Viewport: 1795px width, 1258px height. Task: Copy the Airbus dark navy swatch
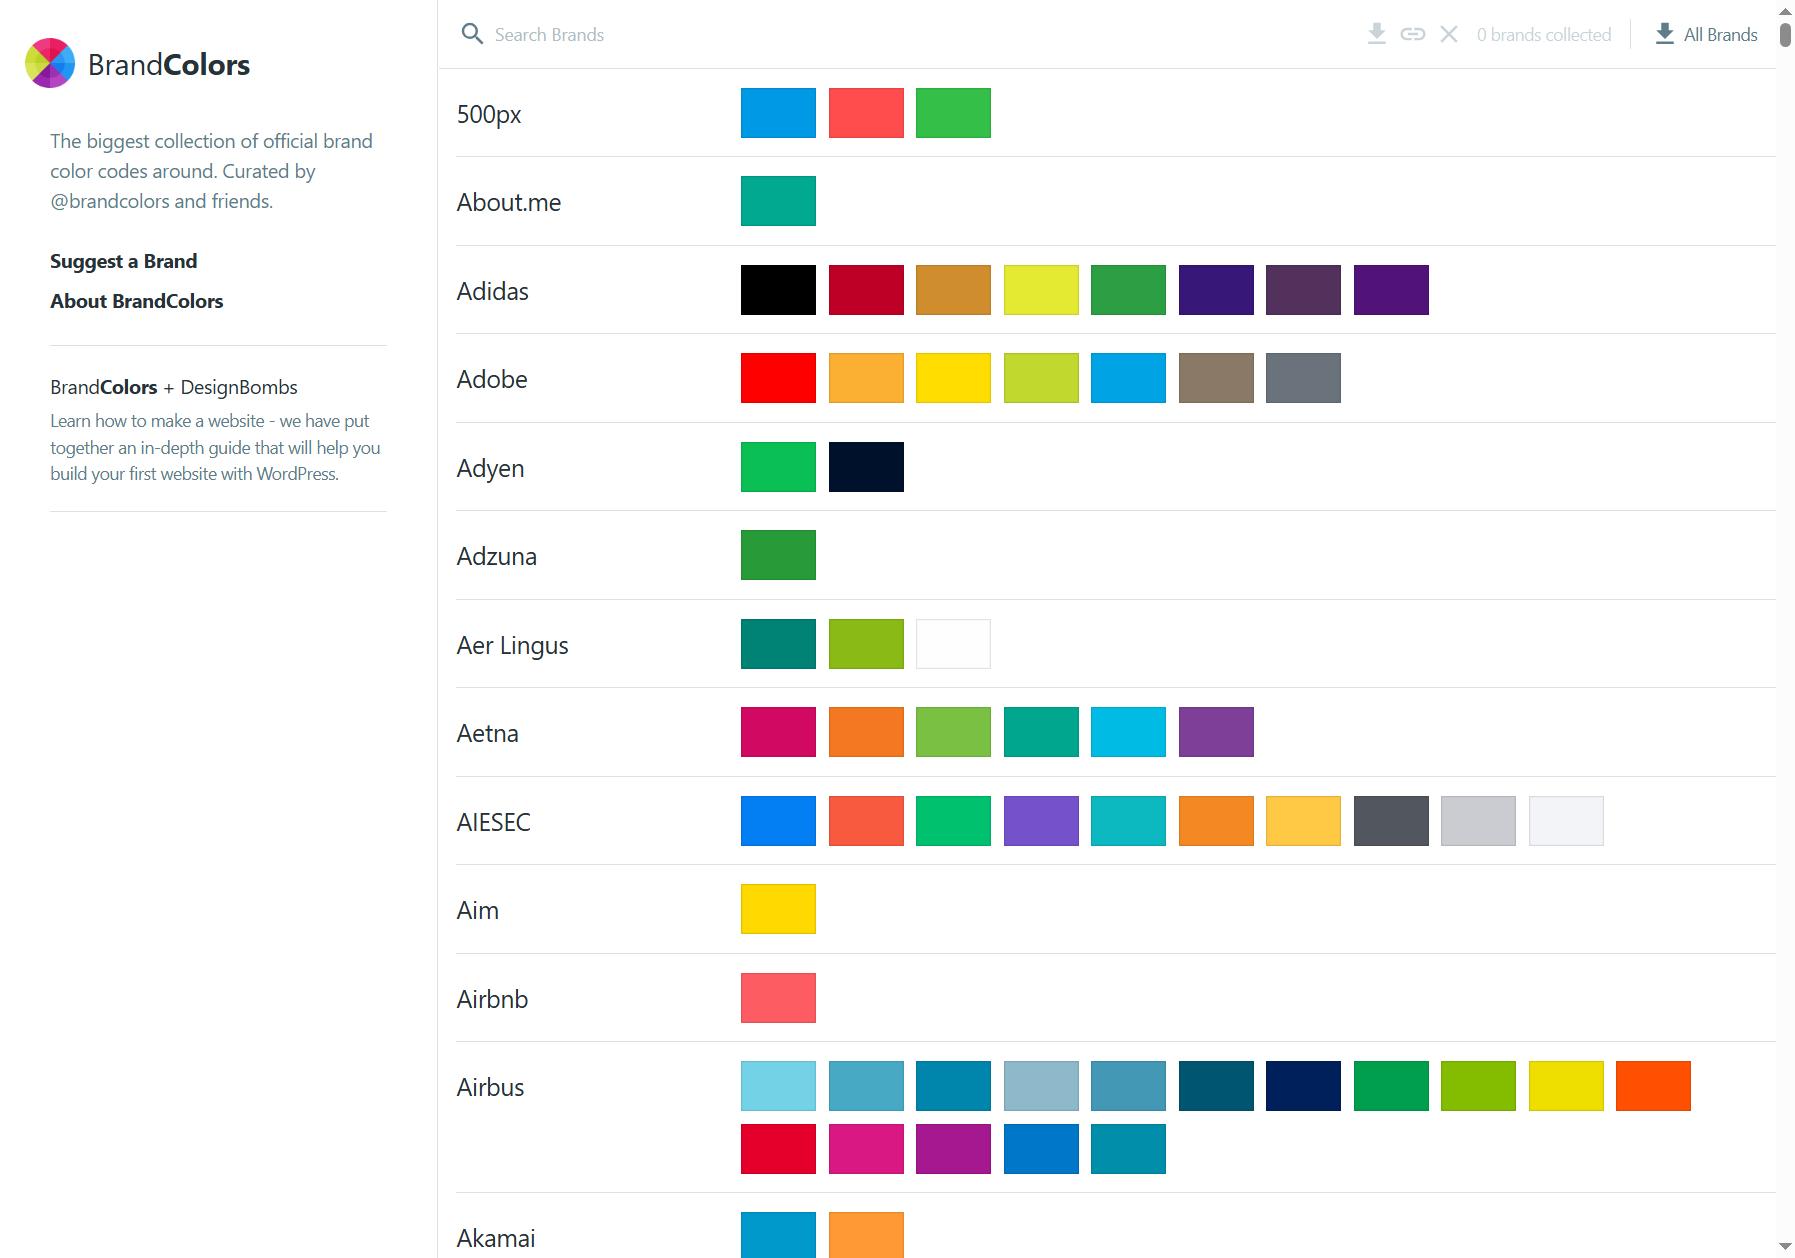(x=1303, y=1086)
